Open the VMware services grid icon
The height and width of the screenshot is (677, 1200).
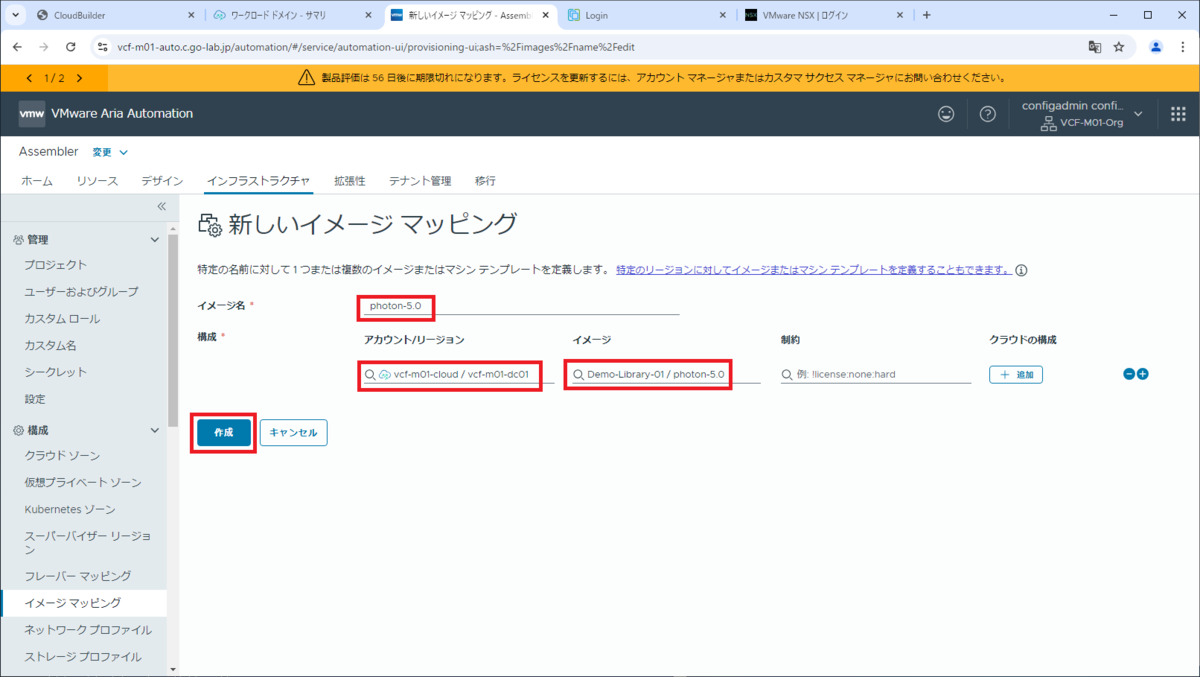[x=1178, y=114]
